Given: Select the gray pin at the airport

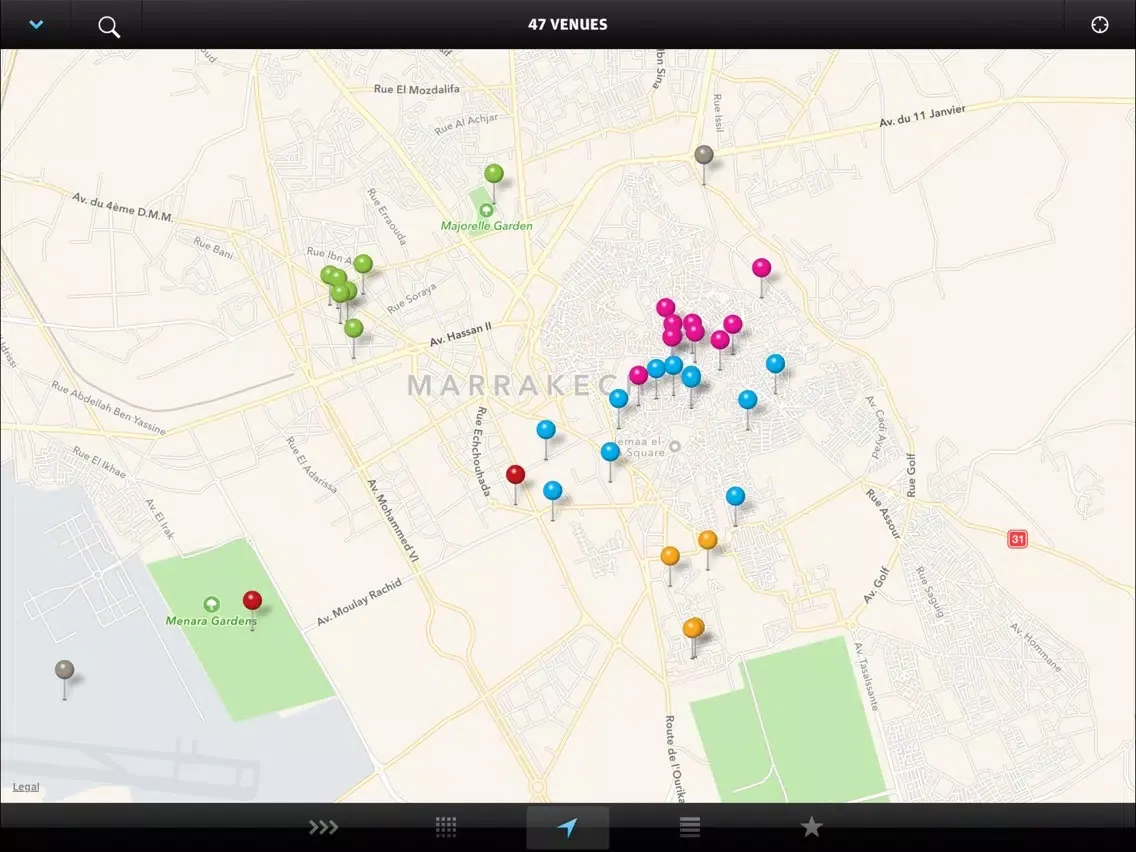Looking at the screenshot, I should click(64, 669).
